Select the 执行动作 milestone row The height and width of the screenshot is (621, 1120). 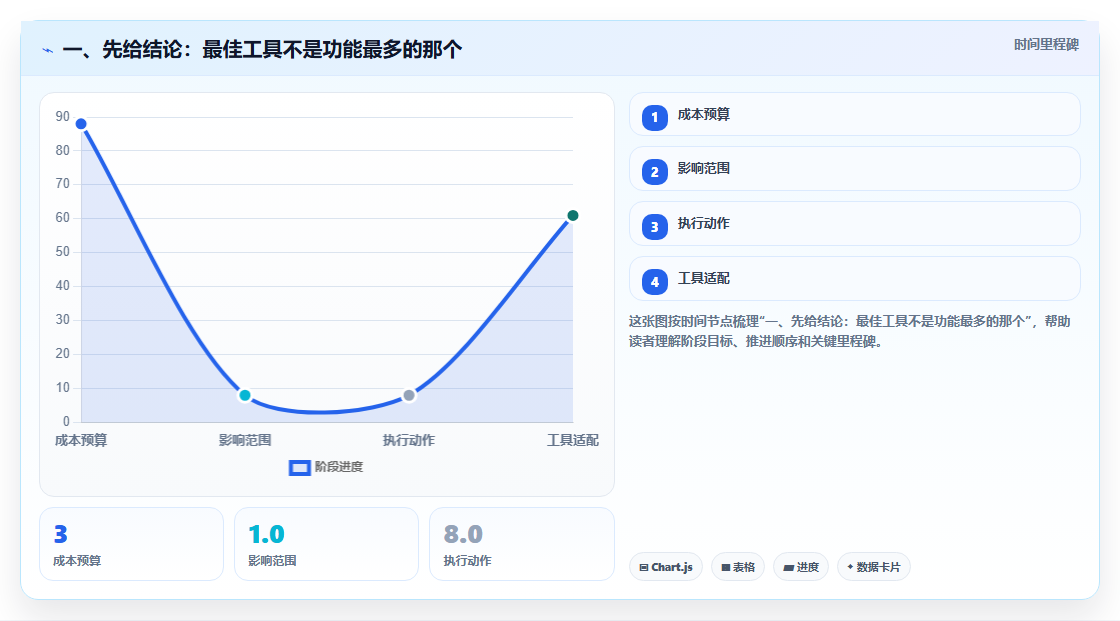coord(854,224)
